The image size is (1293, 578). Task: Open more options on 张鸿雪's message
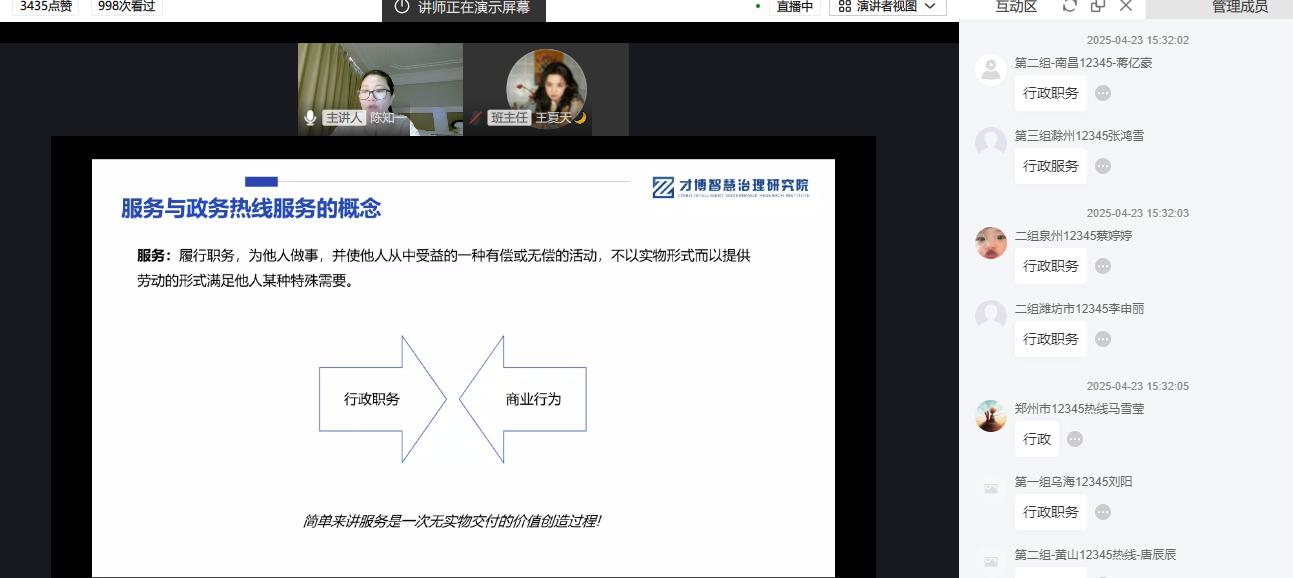1103,166
